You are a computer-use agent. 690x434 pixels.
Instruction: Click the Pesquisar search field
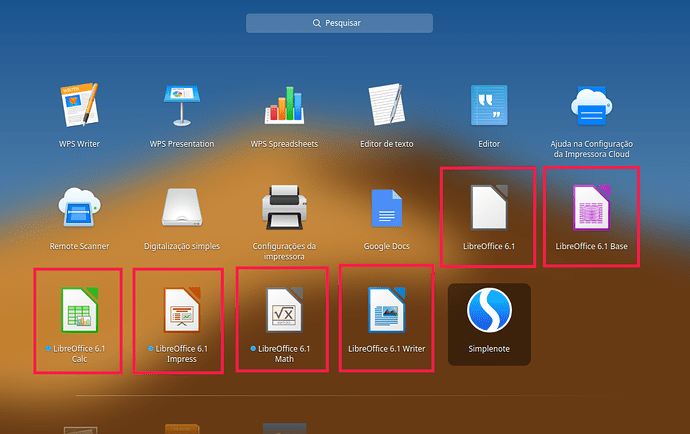(x=339, y=23)
